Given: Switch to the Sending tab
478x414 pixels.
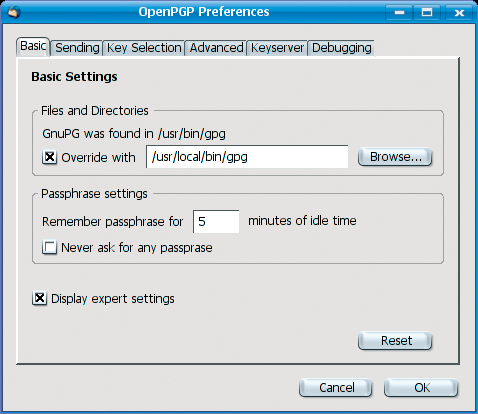Looking at the screenshot, I should [77, 48].
